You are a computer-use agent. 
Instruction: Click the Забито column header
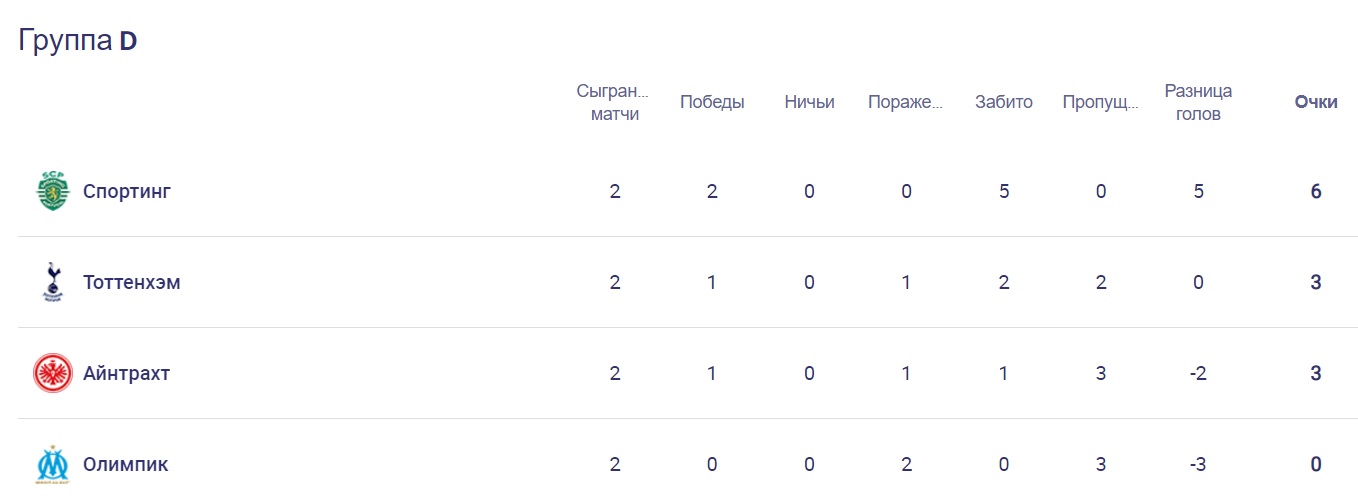click(x=1004, y=102)
